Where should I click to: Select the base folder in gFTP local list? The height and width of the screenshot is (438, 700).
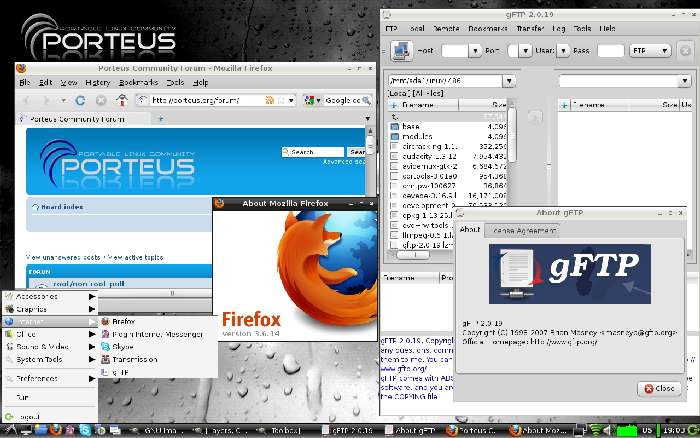410,127
